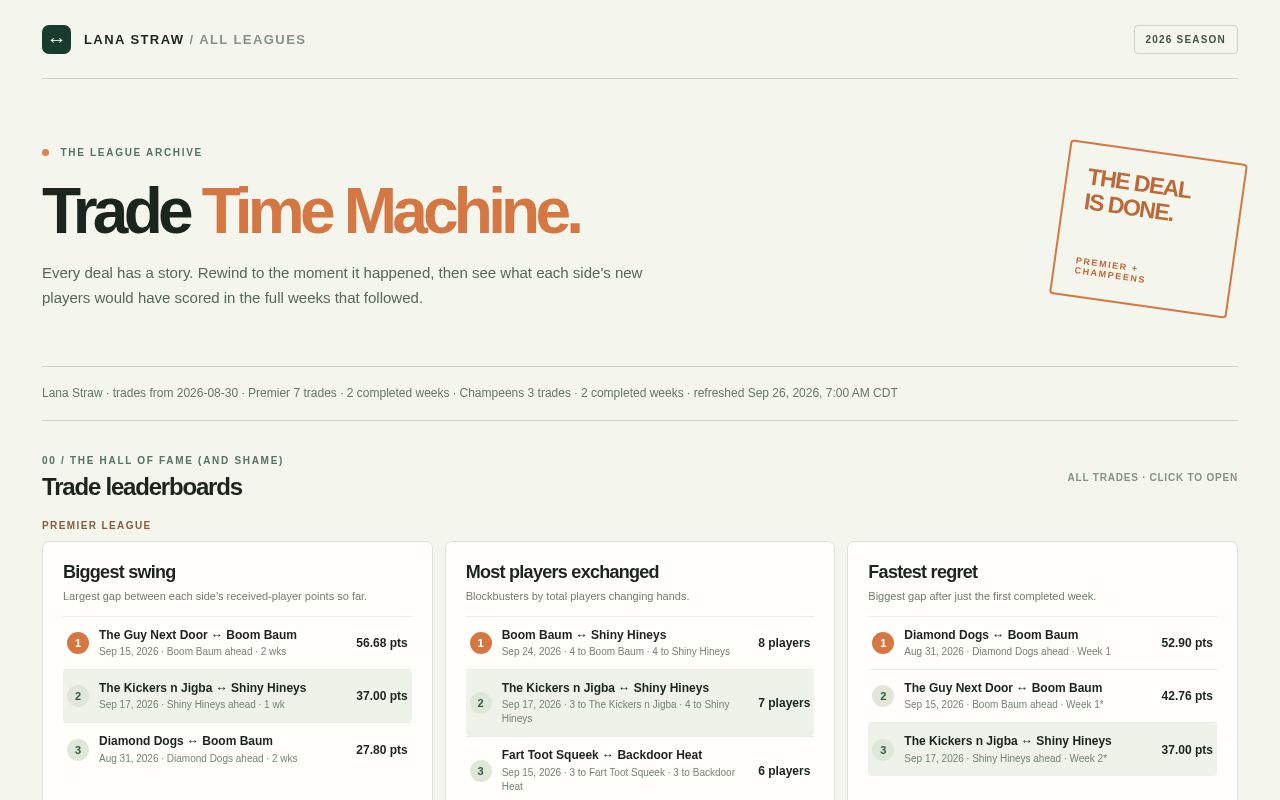Viewport: 1280px width, 800px height.
Task: Select the All Leagues breadcrumb
Action: 252,40
